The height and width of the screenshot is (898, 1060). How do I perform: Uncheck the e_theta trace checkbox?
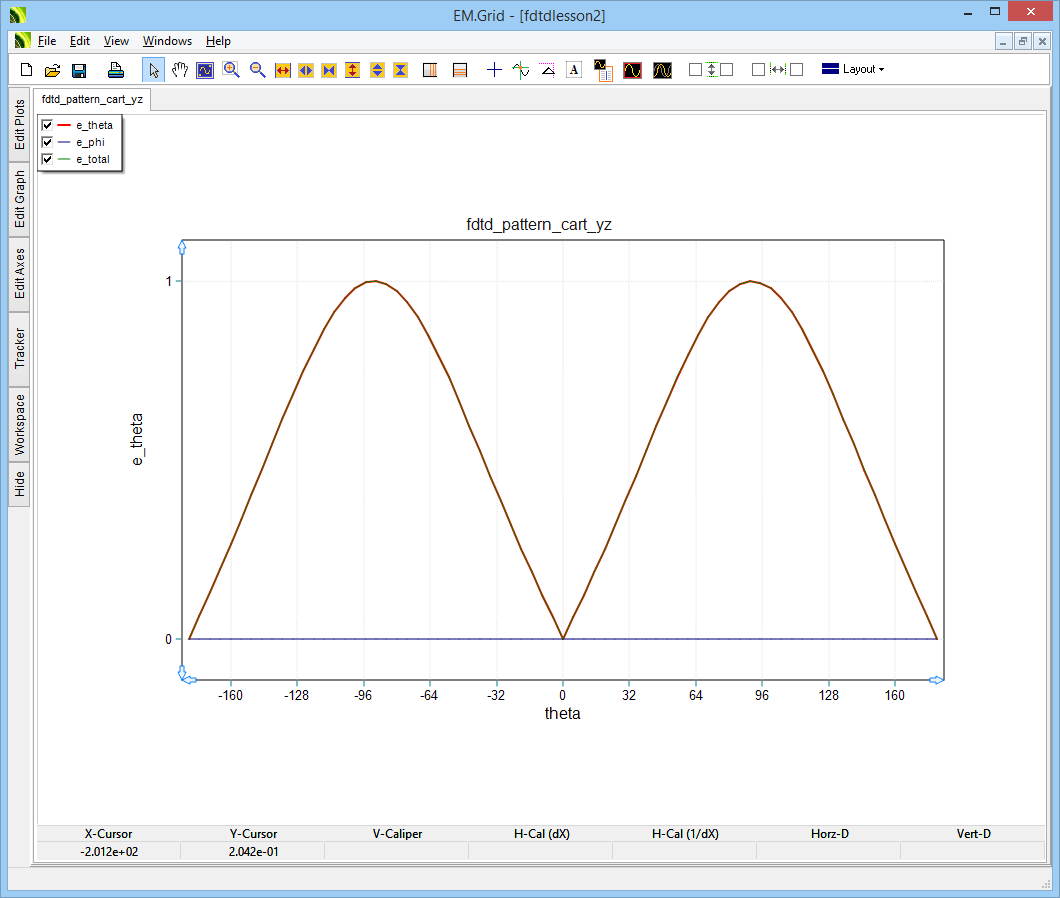pos(47,125)
